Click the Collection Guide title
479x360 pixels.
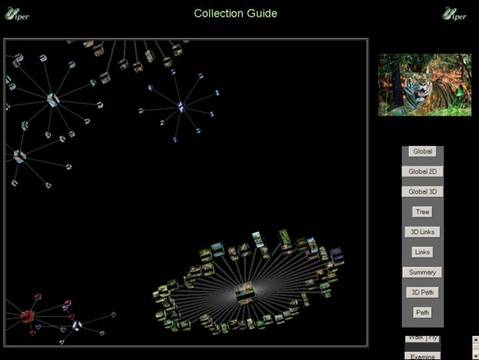(235, 13)
